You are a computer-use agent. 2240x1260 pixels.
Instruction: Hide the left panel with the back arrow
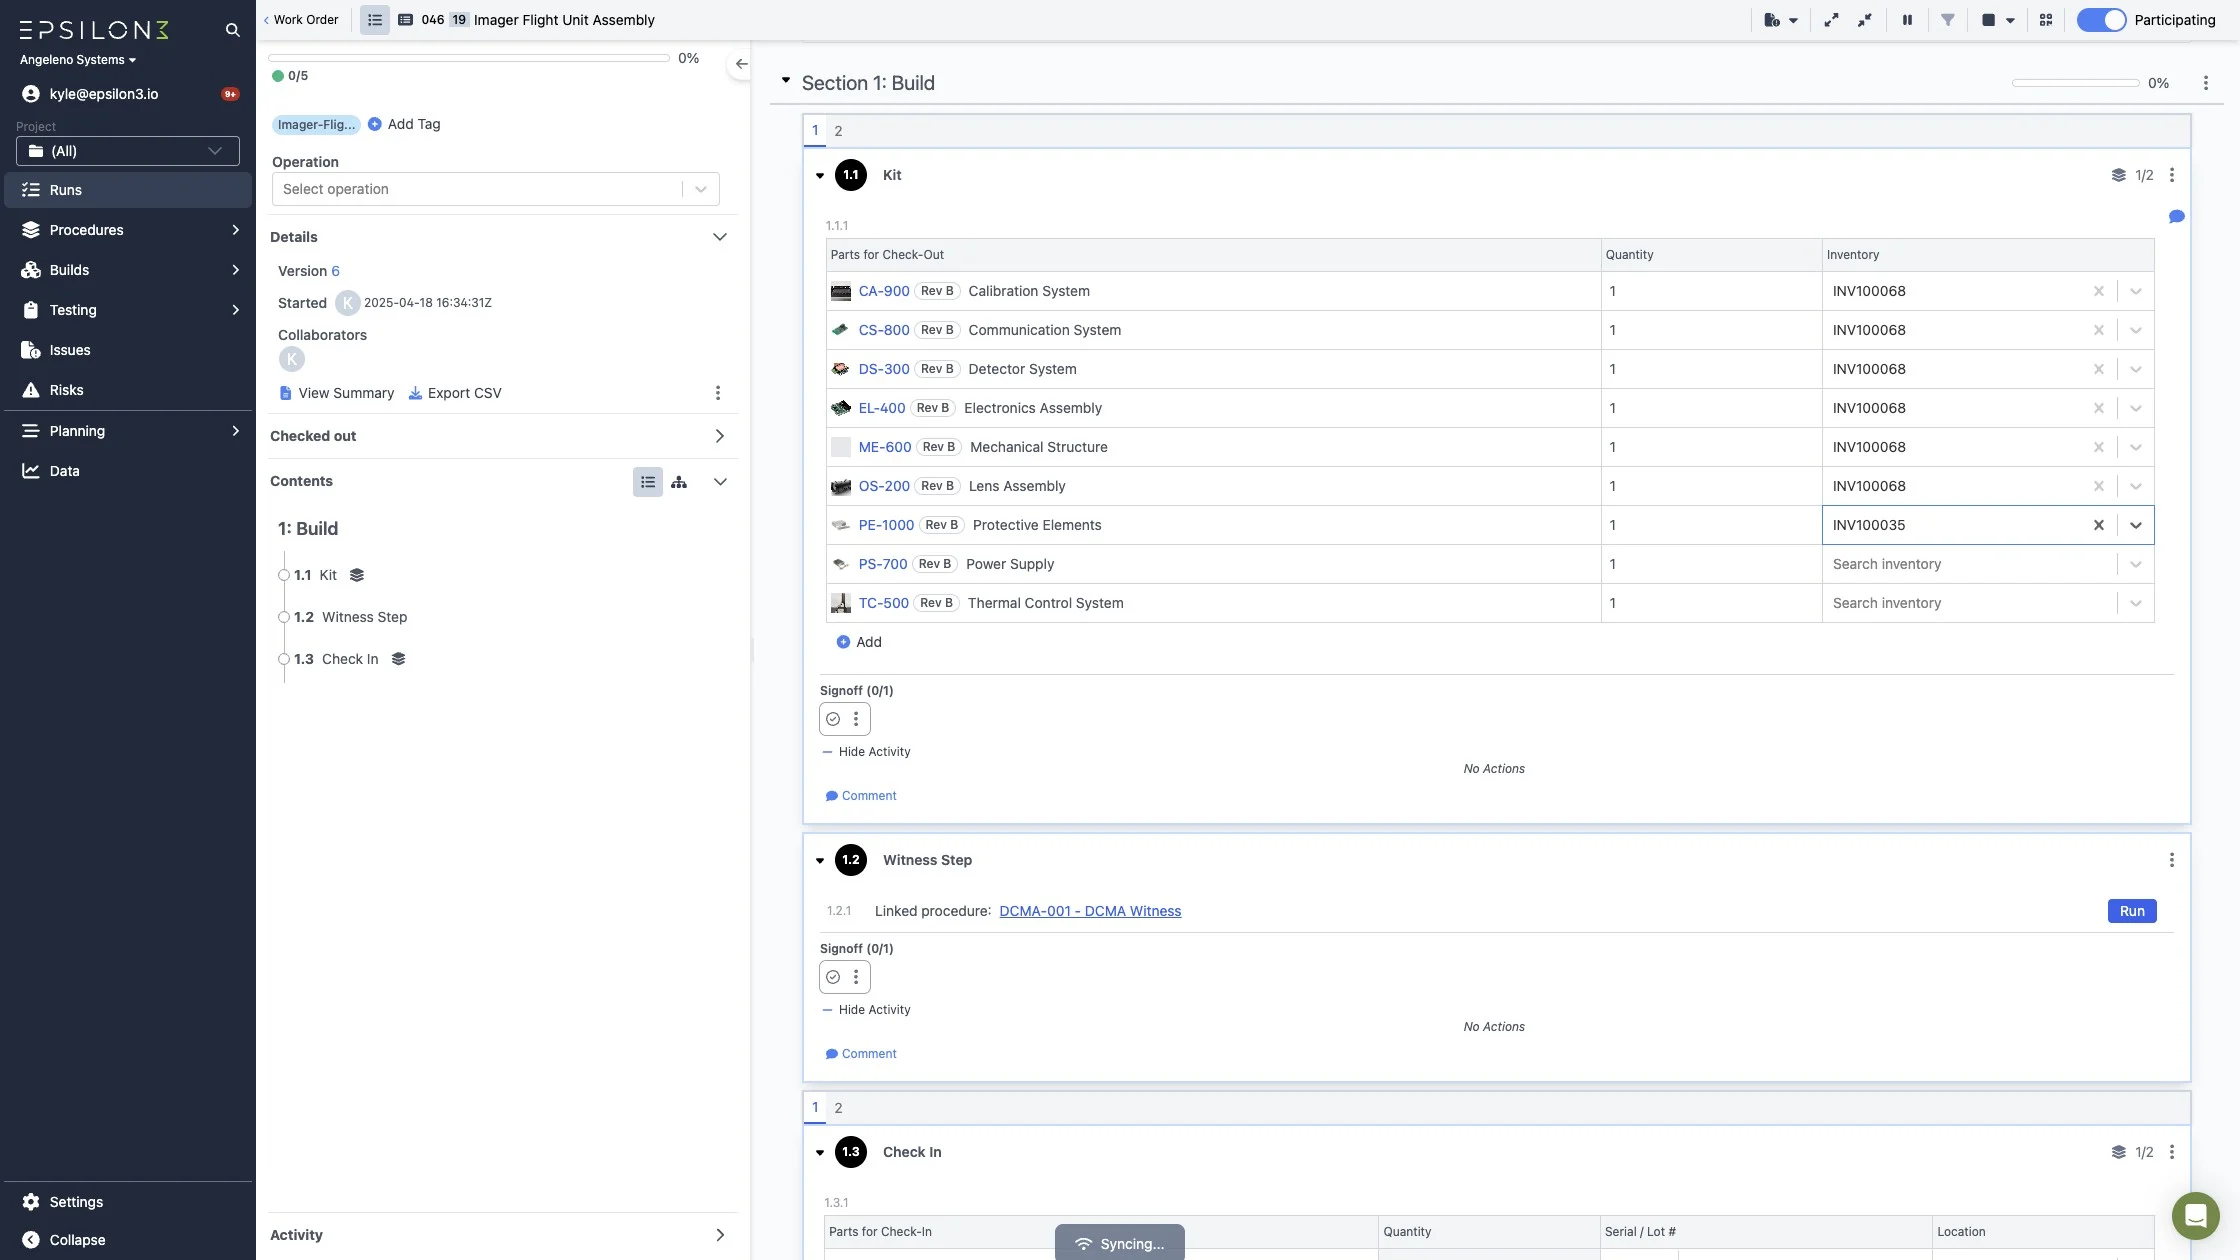coord(740,64)
